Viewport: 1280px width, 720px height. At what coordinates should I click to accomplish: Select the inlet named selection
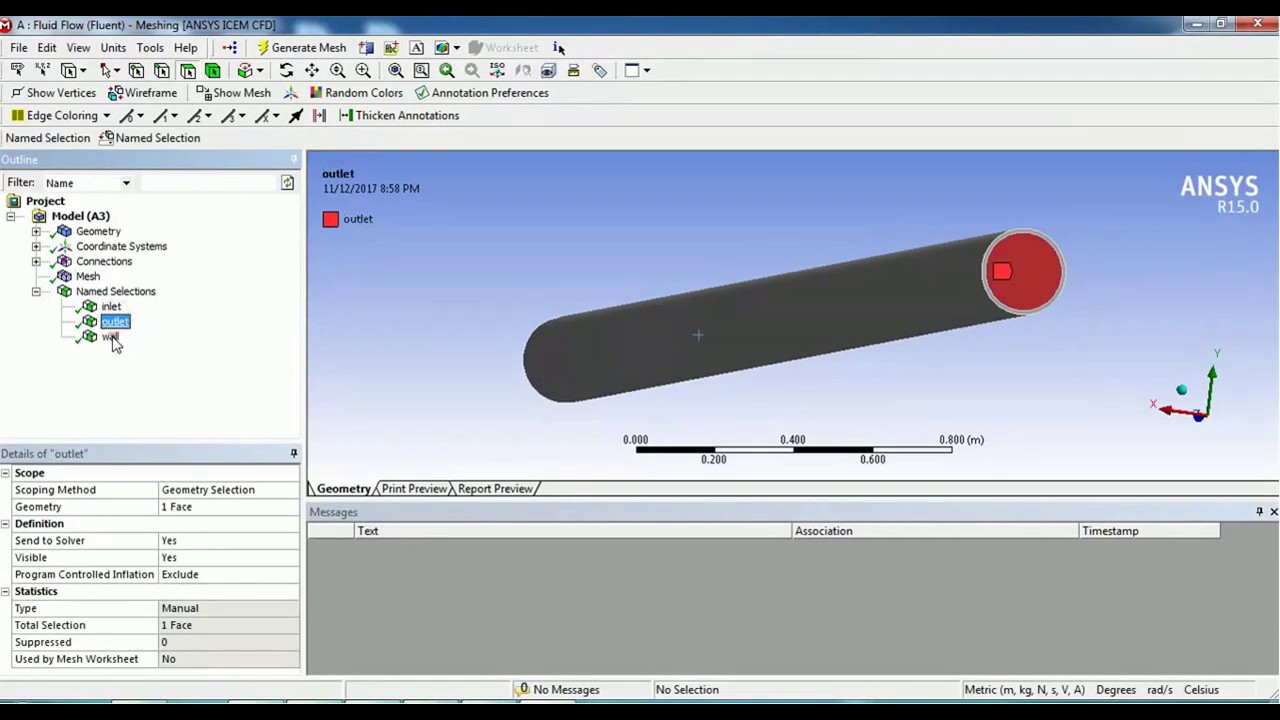(x=111, y=306)
